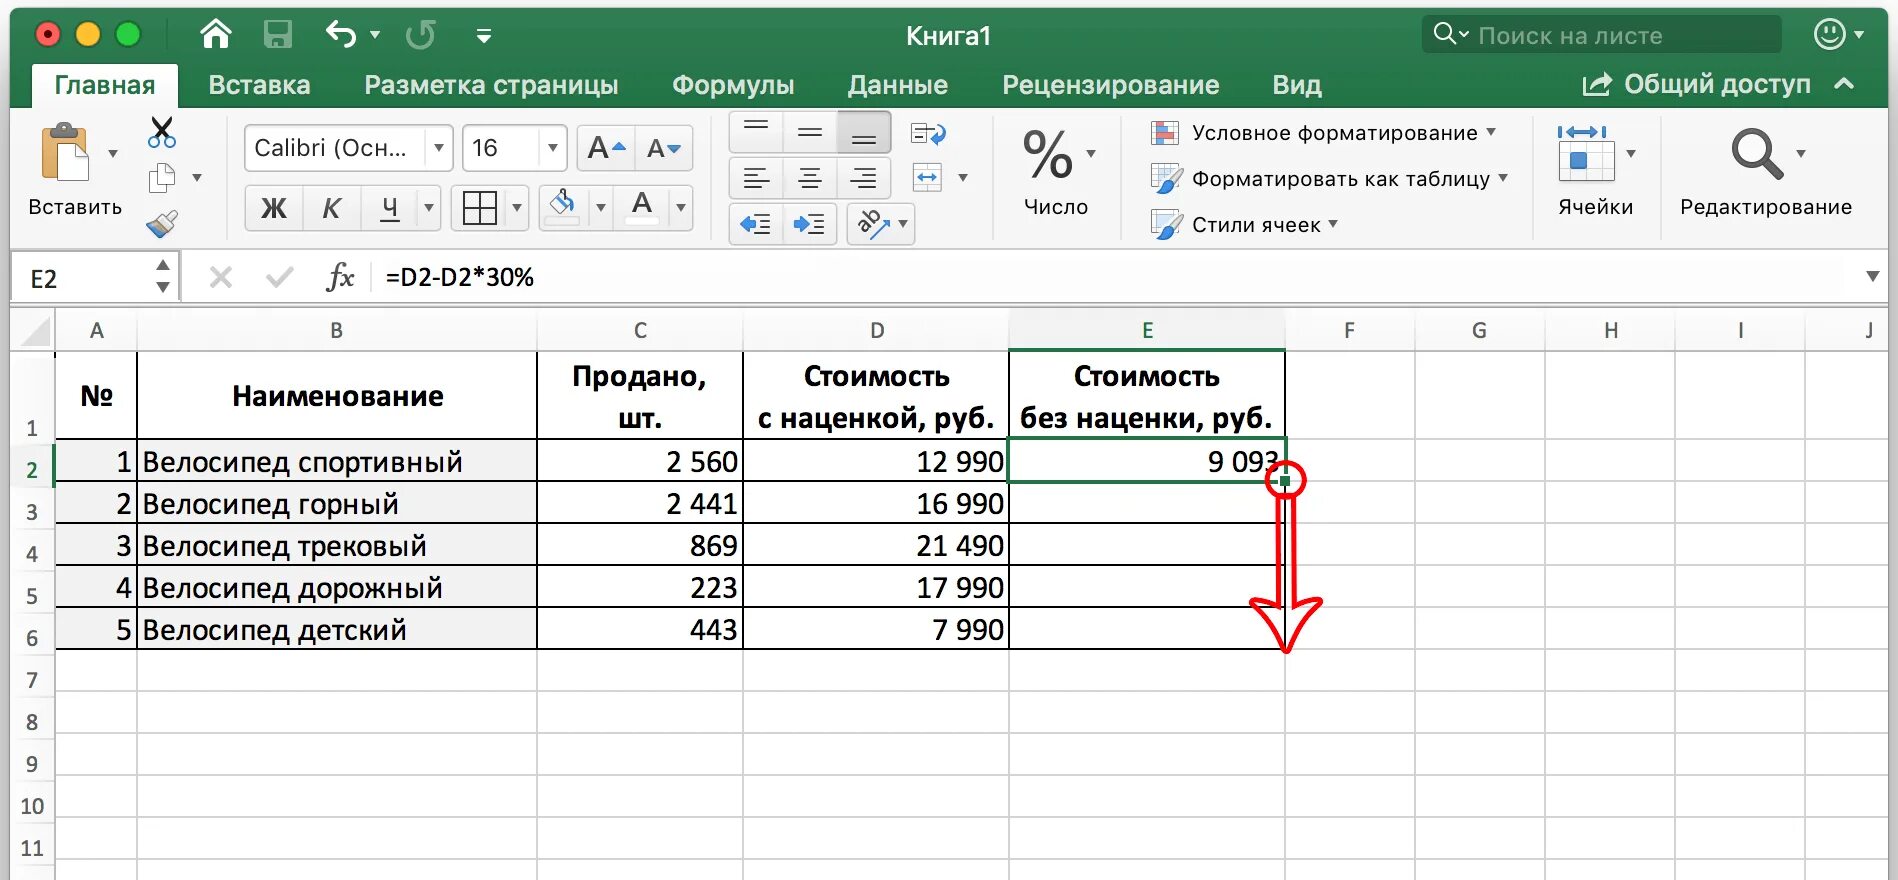The width and height of the screenshot is (1898, 880).
Task: Open the paste options dropdown arrow
Action: click(113, 153)
